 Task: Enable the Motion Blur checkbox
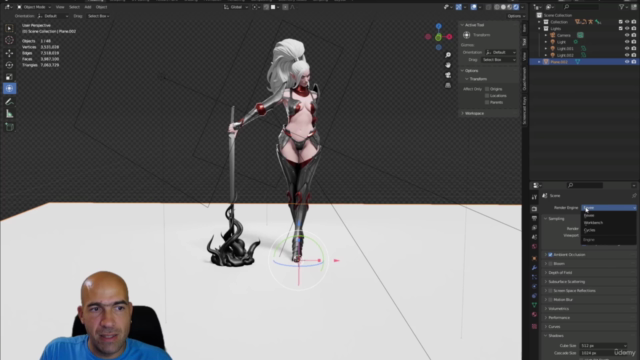[550, 300]
